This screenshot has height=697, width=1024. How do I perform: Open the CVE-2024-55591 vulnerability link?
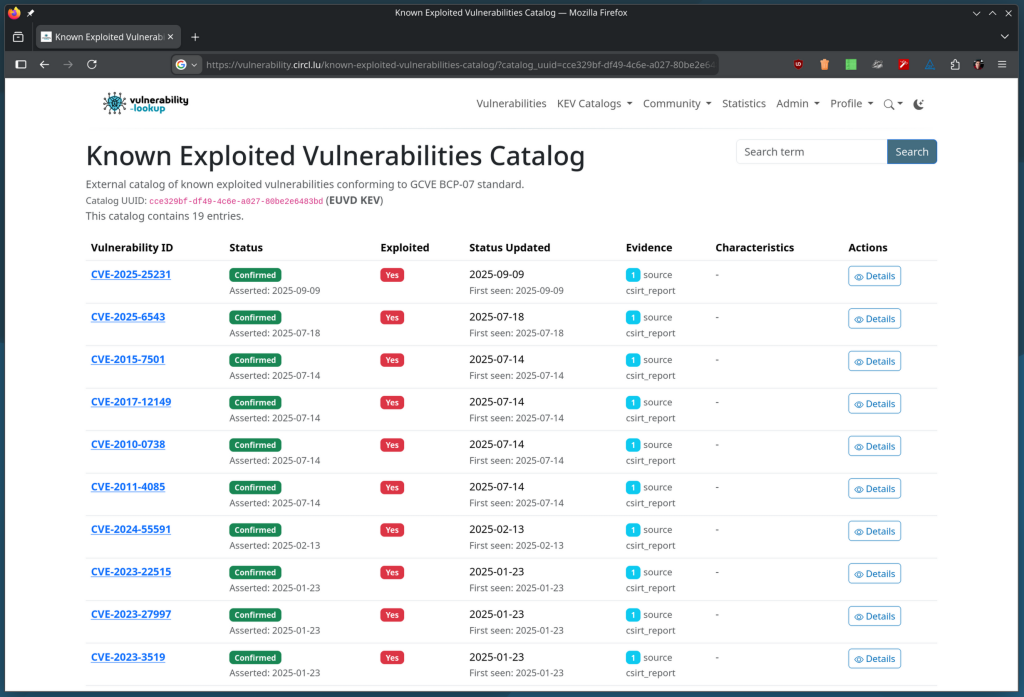(x=131, y=530)
